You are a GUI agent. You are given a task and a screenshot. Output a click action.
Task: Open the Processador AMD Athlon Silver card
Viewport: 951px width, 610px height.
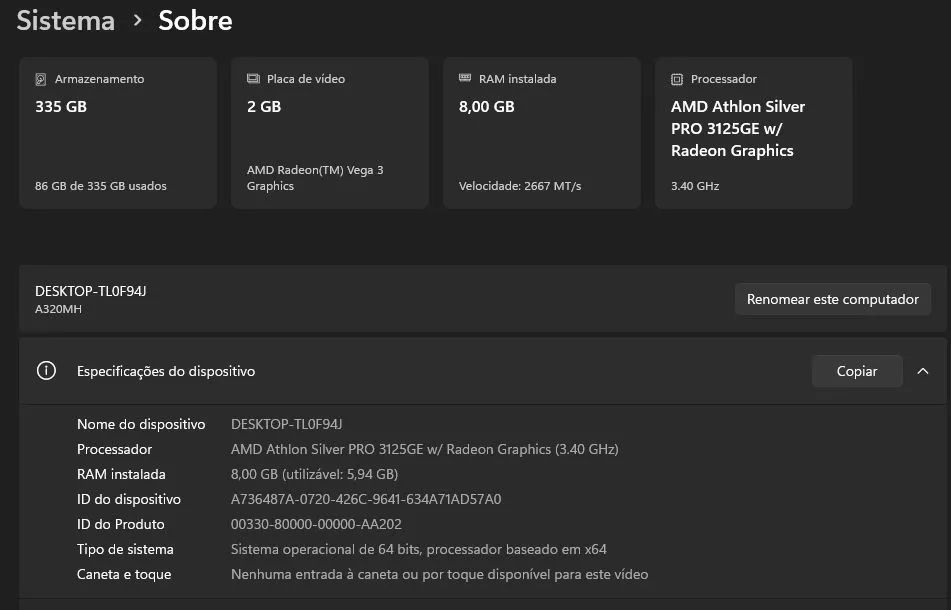pyautogui.click(x=753, y=133)
